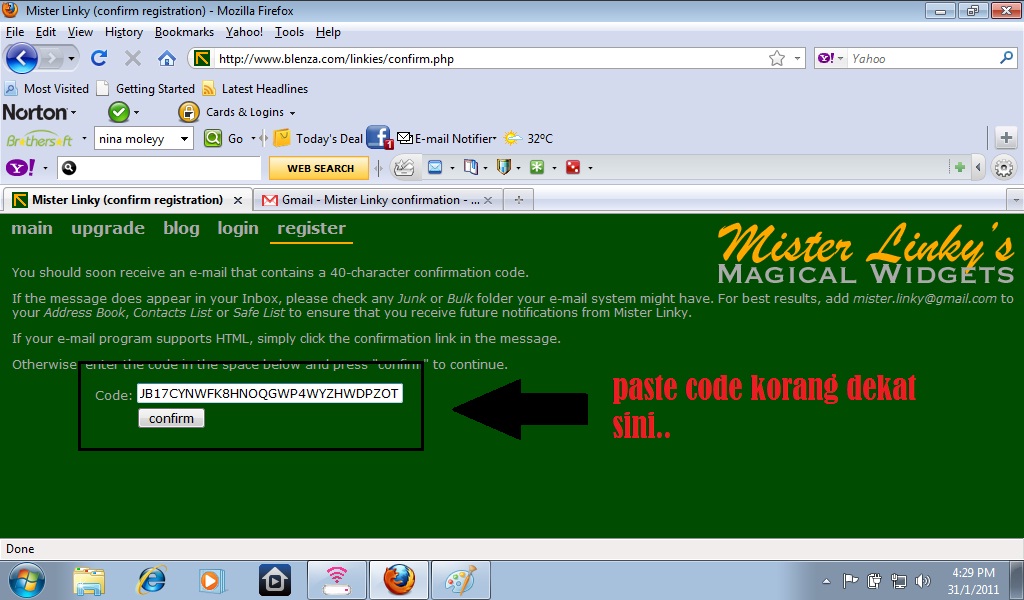The image size is (1024, 600).
Task: Click the volume speaker tray icon
Action: click(923, 580)
